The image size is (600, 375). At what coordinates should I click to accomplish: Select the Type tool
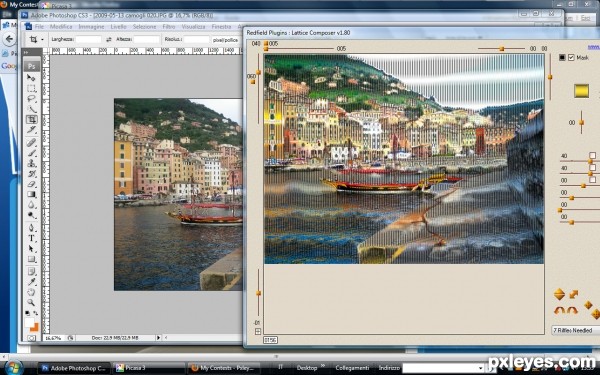click(x=31, y=238)
